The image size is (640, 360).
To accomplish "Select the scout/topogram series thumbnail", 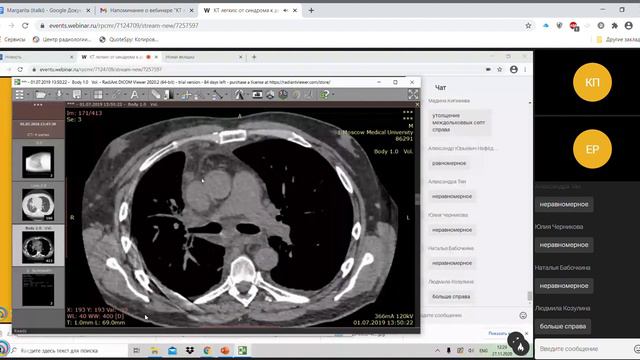I will click(x=38, y=162).
